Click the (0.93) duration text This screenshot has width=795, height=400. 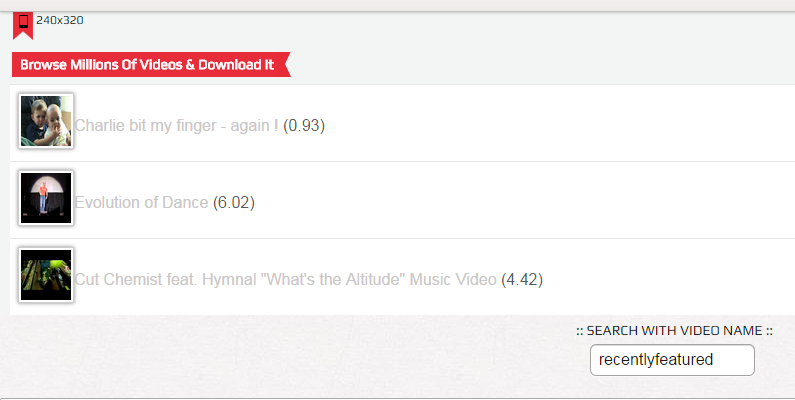coord(305,125)
